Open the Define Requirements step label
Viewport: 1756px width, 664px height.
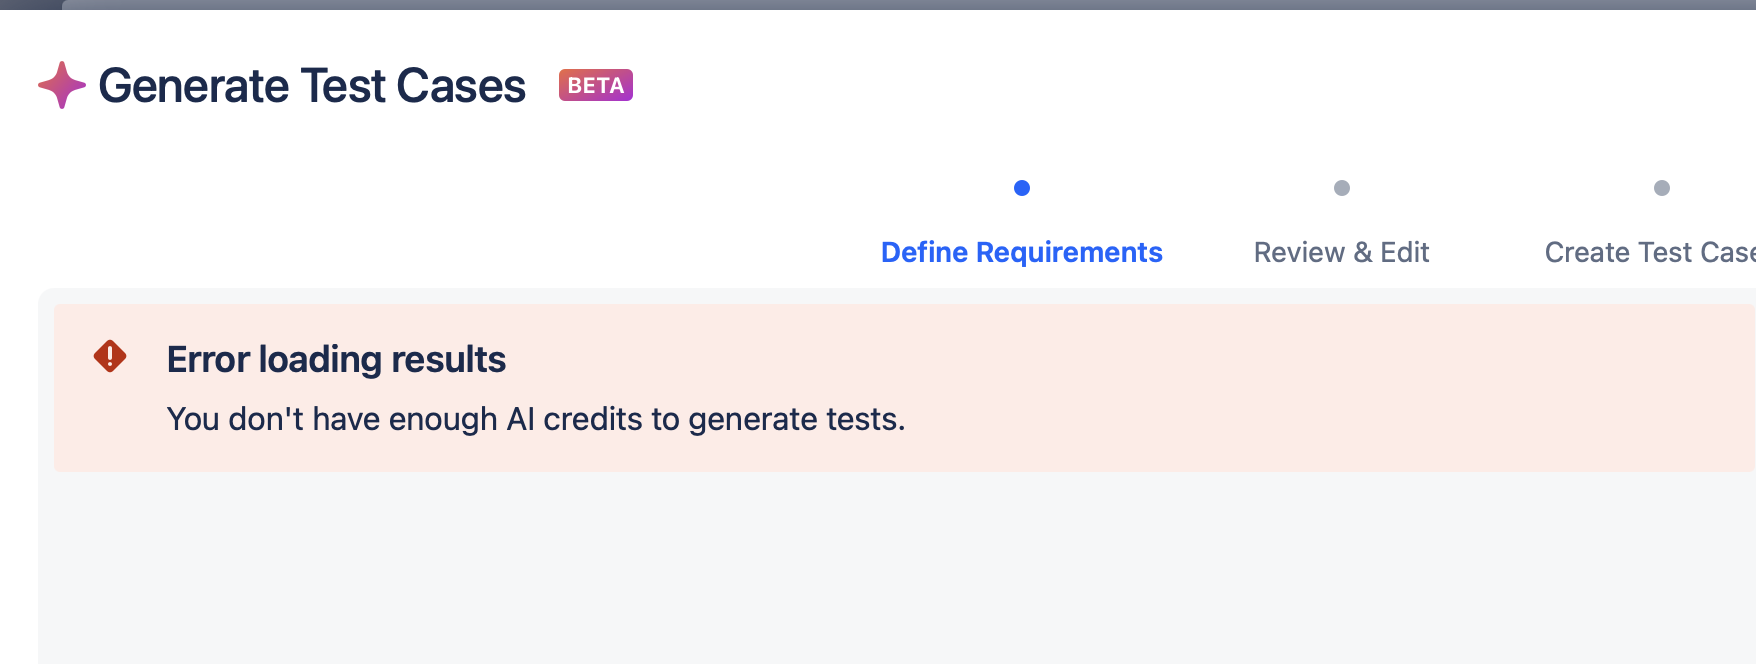coord(1022,252)
